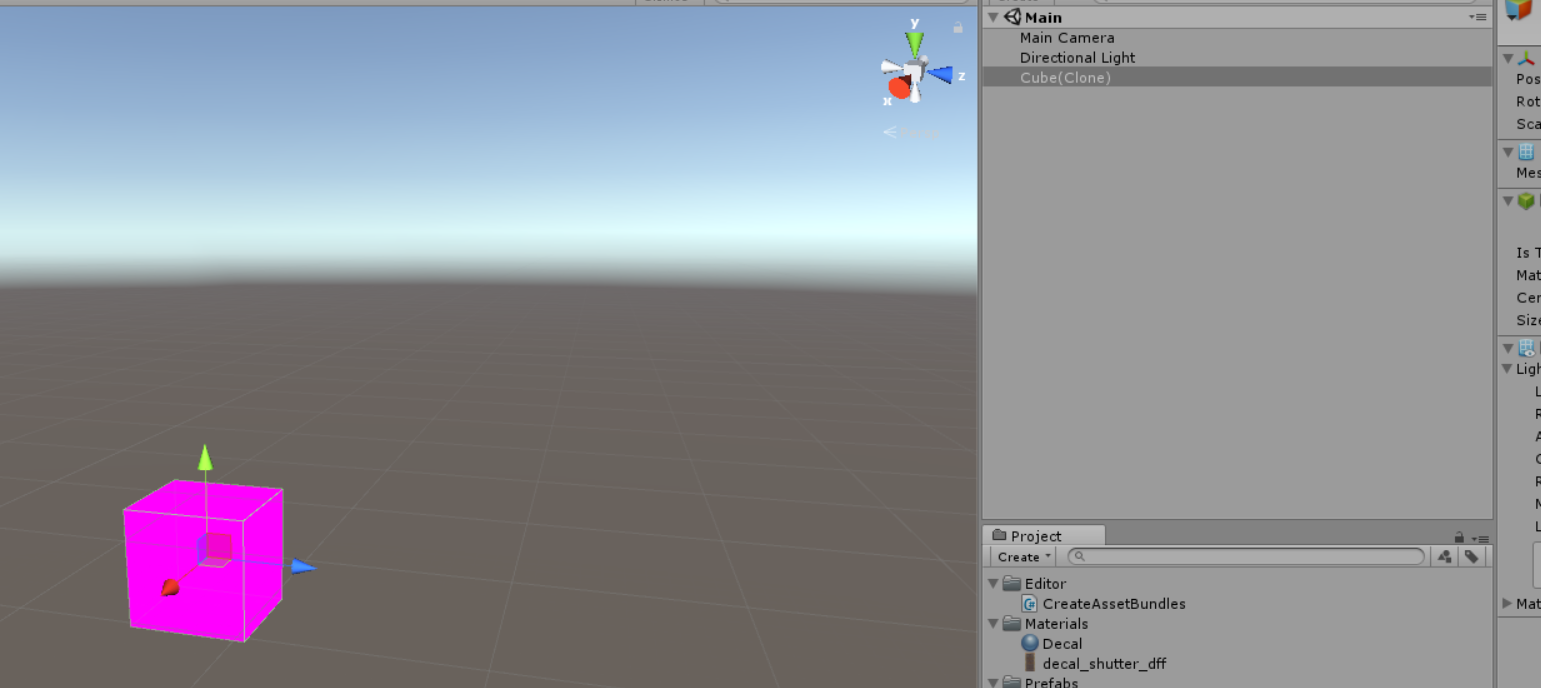Click the red X axis cone on scene gizmo
Viewport: 1541px width, 688px height.
coord(899,88)
